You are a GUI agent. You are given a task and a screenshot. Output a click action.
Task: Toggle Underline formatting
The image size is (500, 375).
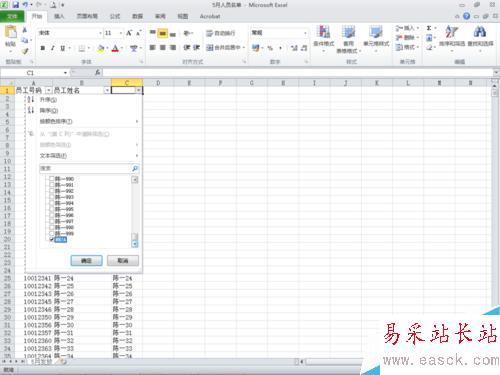[x=62, y=48]
